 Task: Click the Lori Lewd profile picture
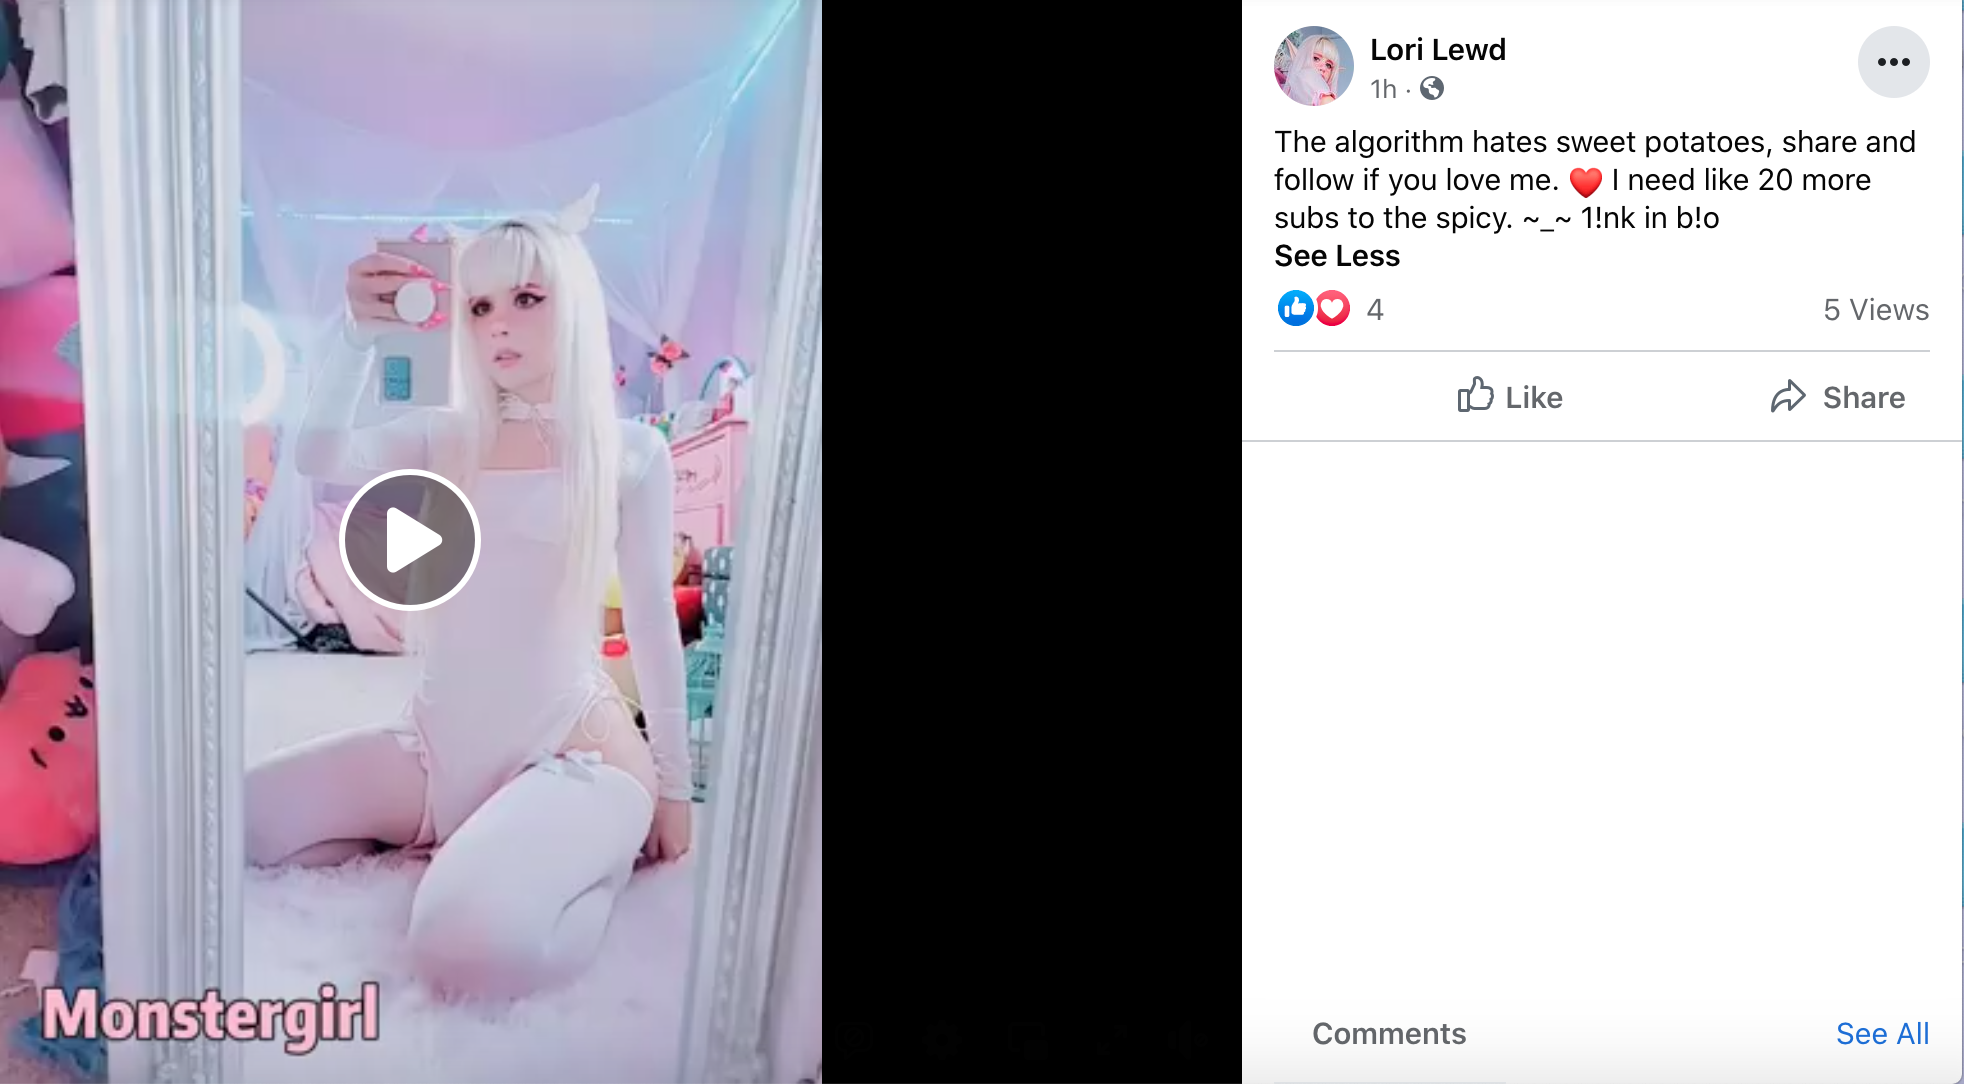(x=1314, y=66)
